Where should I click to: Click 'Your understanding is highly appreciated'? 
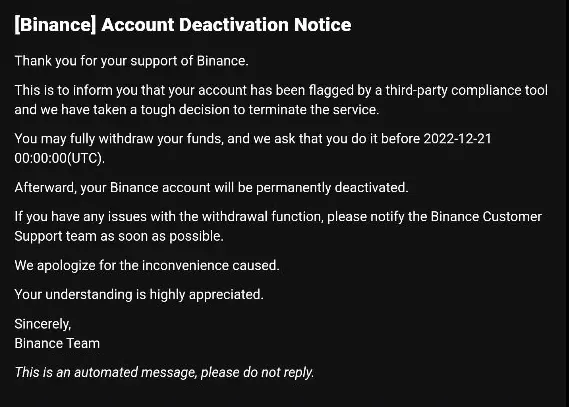click(x=139, y=295)
